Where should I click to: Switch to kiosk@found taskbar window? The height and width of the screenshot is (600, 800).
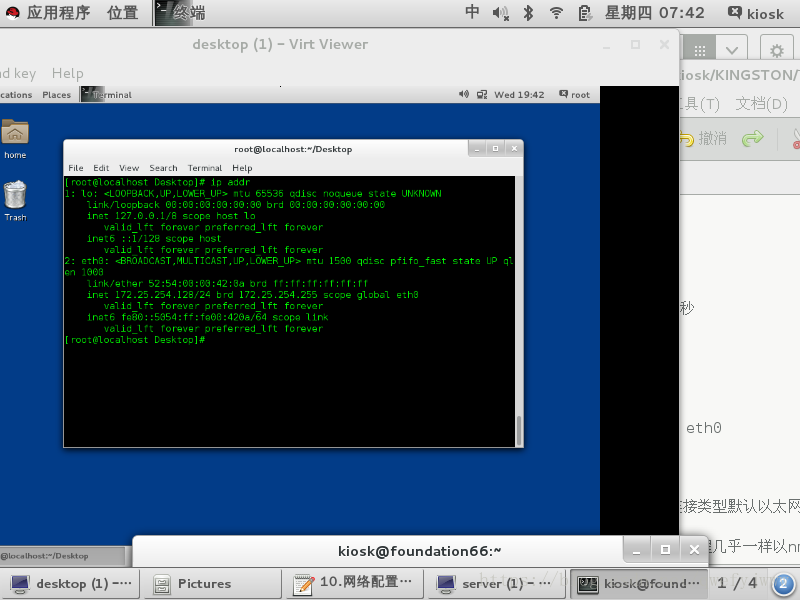638,584
